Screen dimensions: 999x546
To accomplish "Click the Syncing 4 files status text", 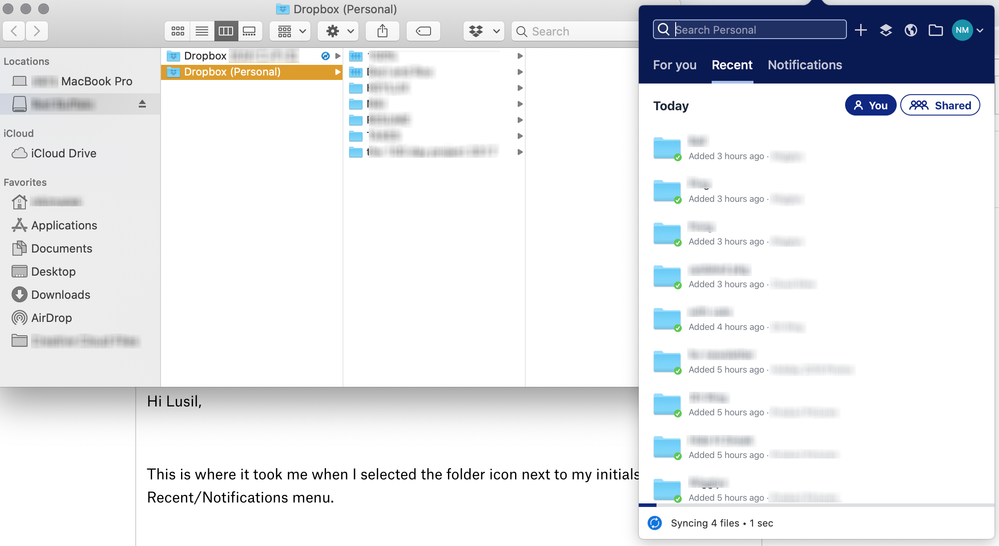I will [722, 523].
